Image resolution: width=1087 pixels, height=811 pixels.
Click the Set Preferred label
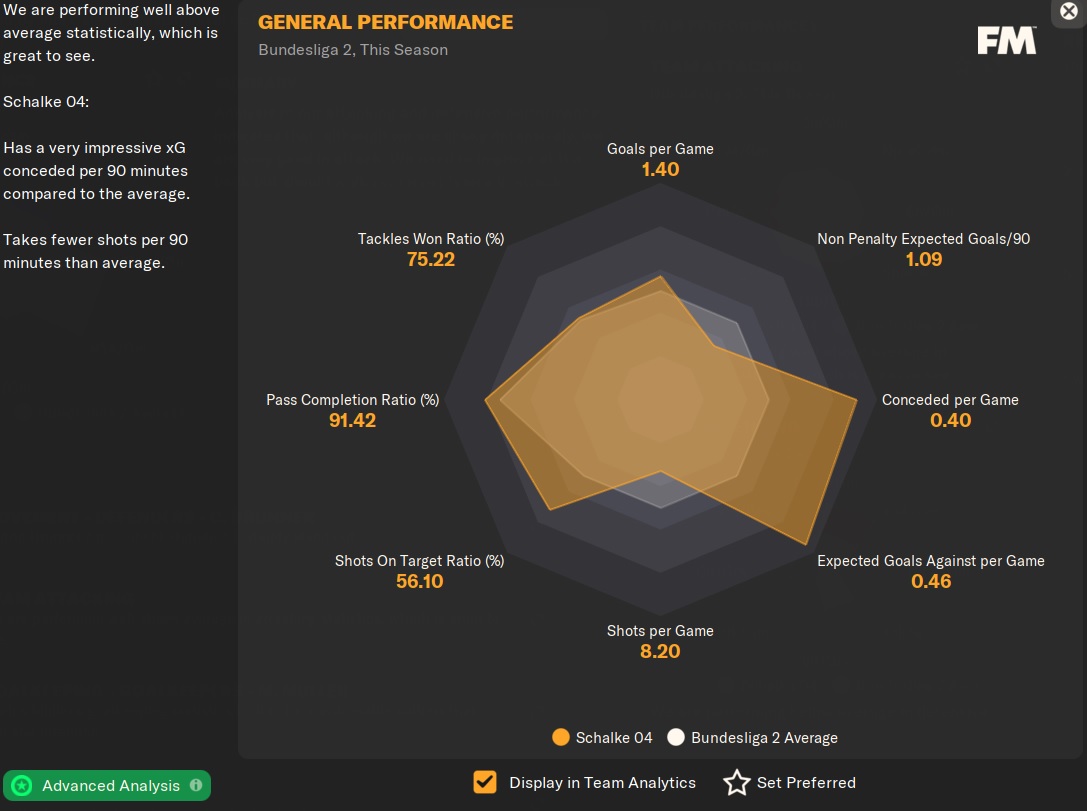pos(806,783)
